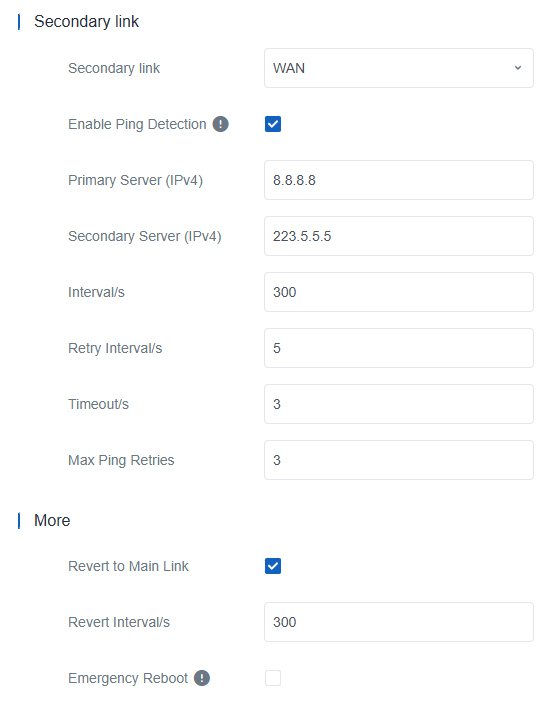Select the Max Ping Retries input field
The image size is (556, 701).
tap(399, 460)
